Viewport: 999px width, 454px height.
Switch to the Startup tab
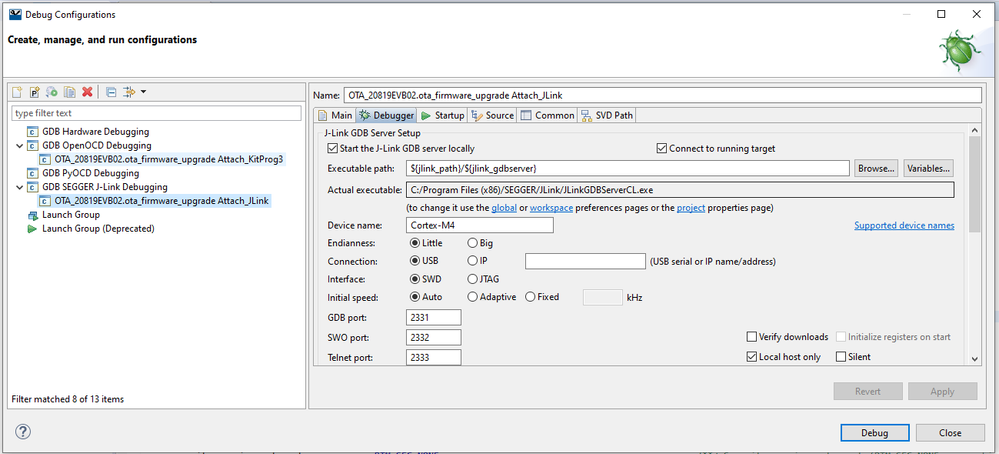442,115
